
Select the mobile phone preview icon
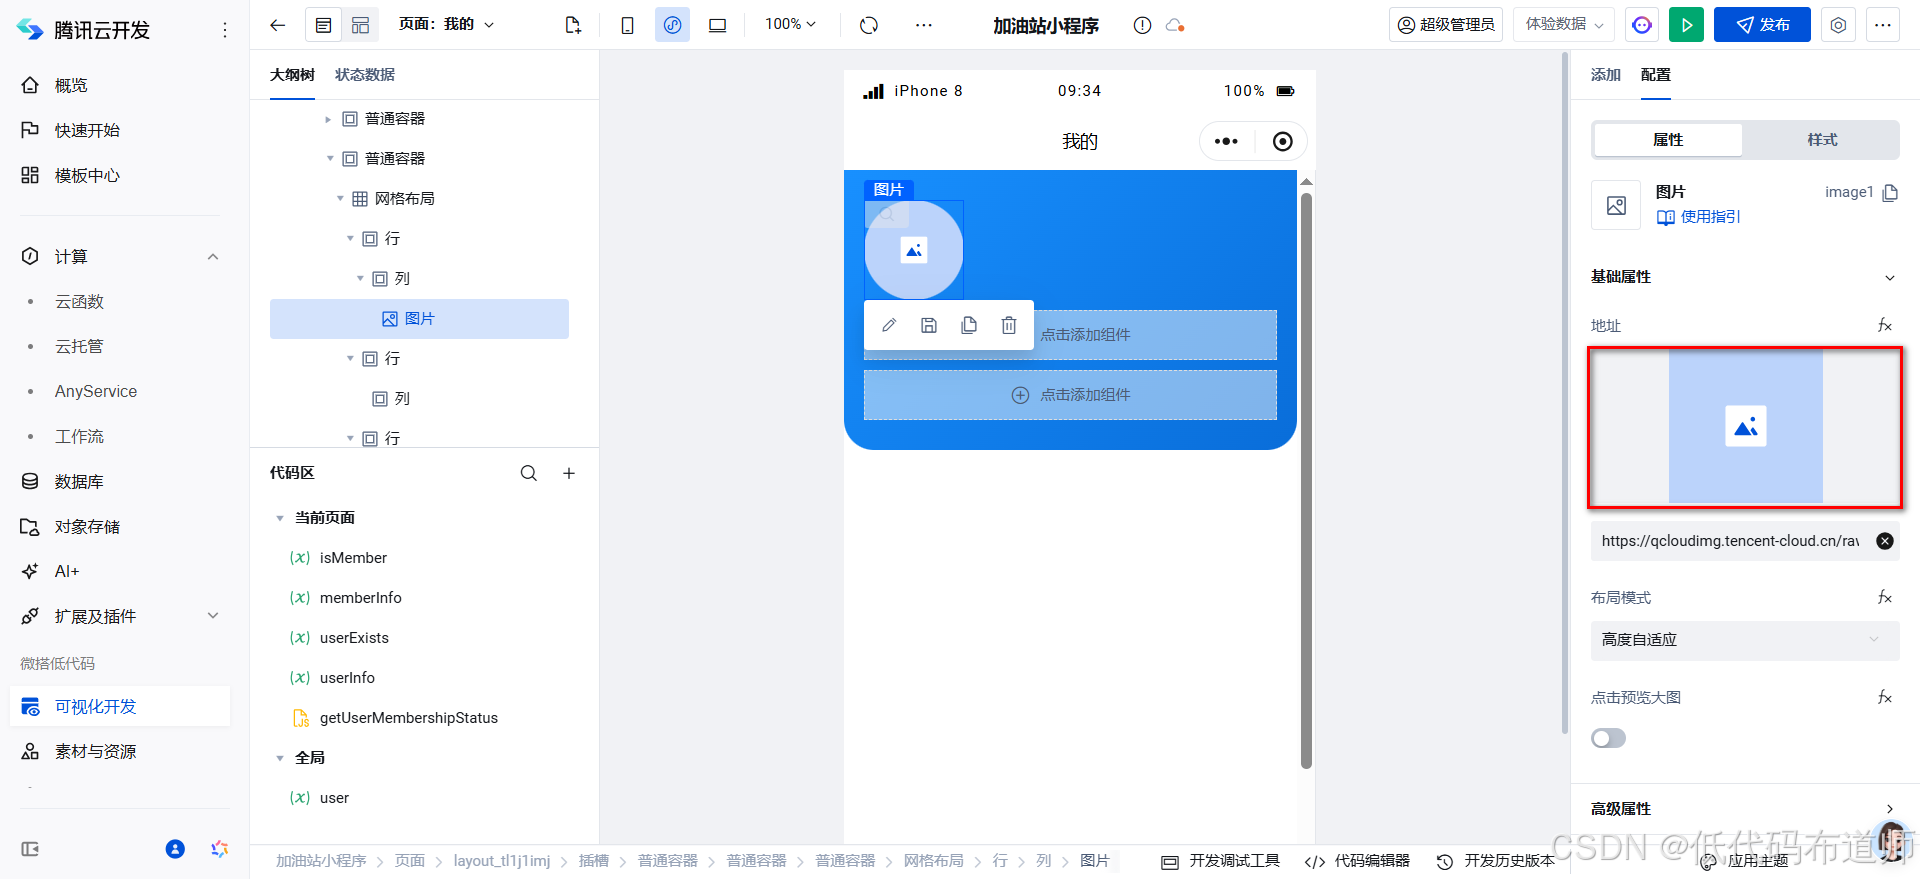[627, 25]
